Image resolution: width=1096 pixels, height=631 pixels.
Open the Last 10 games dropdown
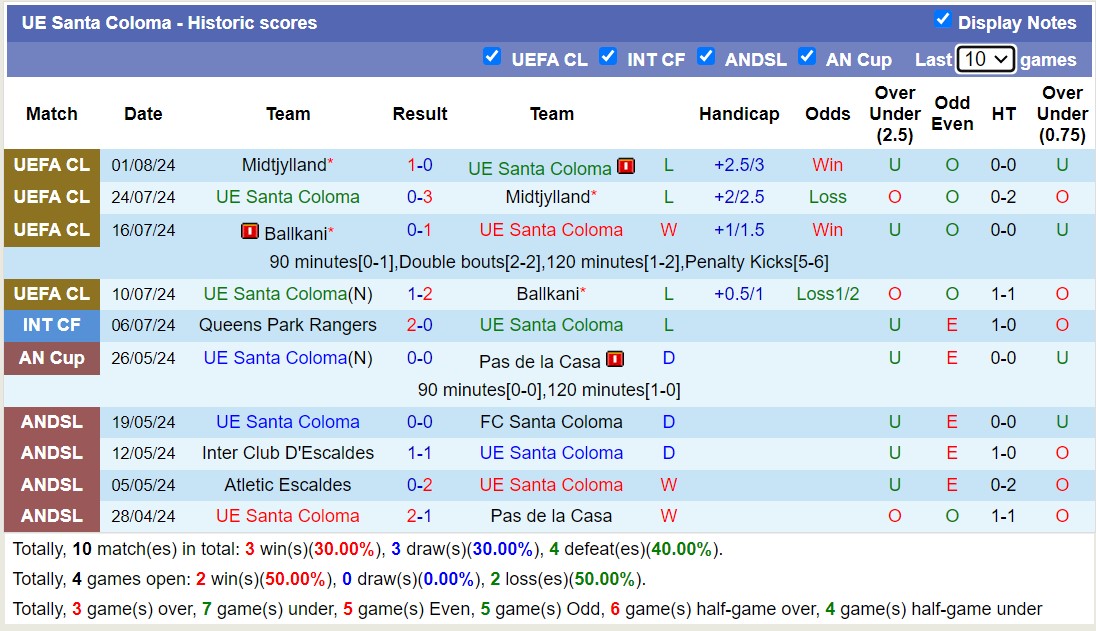click(985, 59)
